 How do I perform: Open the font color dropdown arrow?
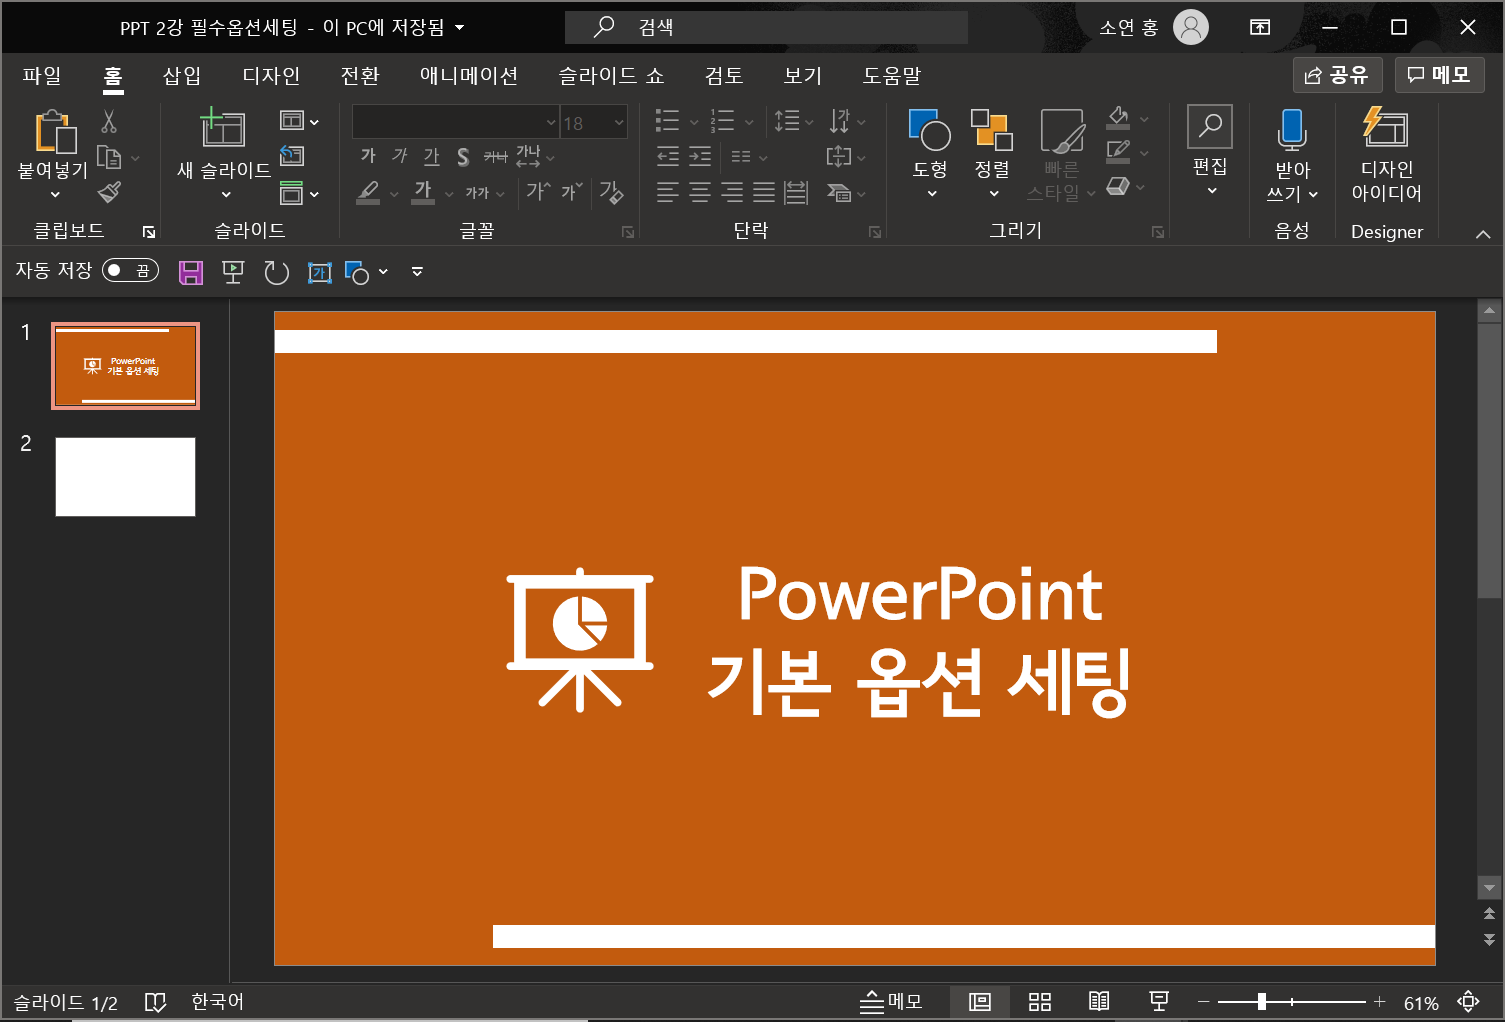click(449, 194)
